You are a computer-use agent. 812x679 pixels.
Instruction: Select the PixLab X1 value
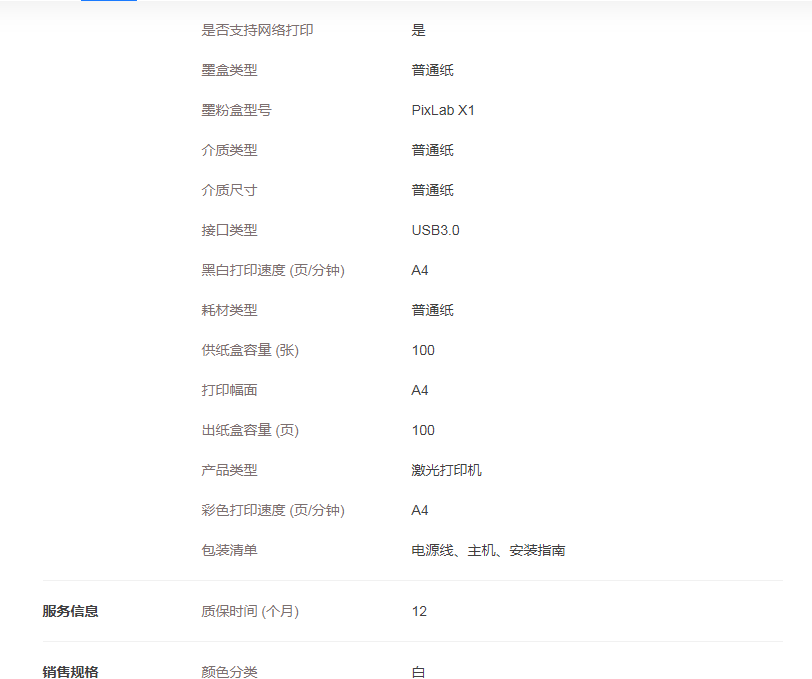click(x=443, y=110)
